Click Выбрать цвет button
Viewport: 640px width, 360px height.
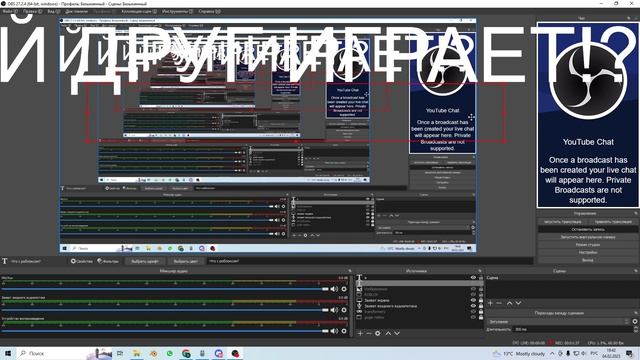click(186, 261)
